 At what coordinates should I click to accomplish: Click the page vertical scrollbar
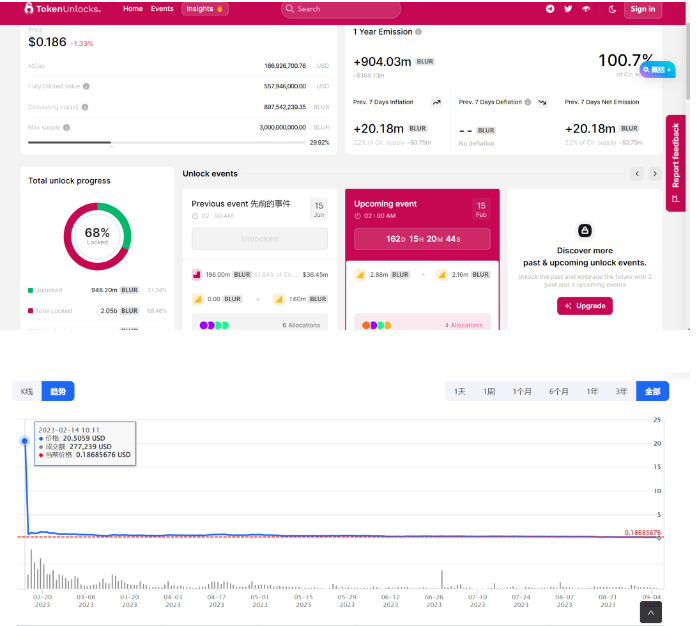(688, 60)
